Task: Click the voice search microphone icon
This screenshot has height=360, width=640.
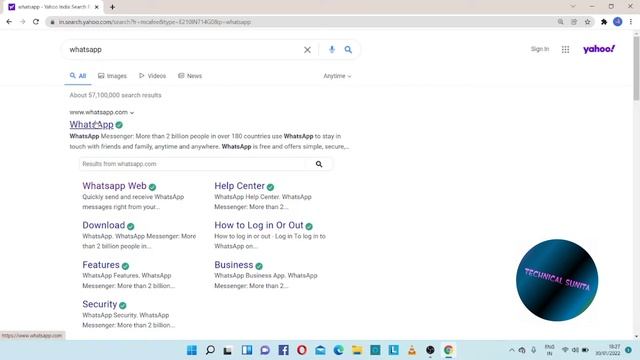Action: click(x=332, y=49)
